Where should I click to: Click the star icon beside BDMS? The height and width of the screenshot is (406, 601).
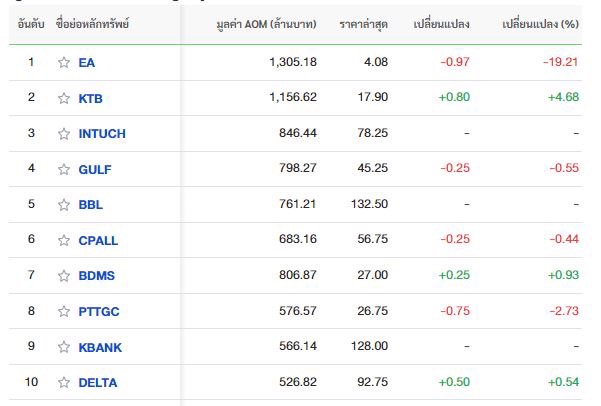tap(64, 276)
